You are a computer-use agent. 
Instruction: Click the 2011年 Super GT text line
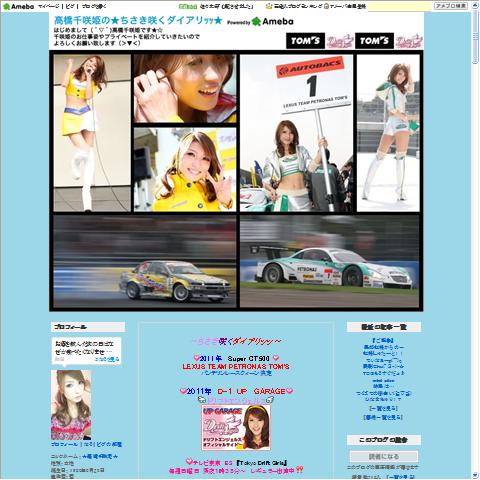236,358
